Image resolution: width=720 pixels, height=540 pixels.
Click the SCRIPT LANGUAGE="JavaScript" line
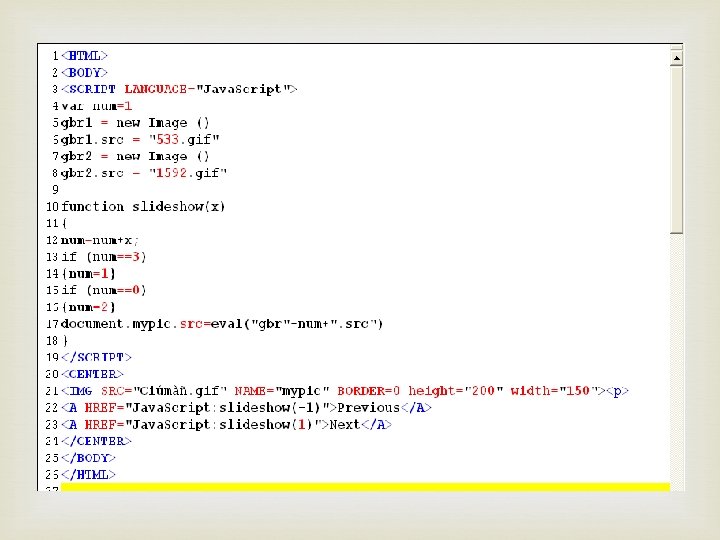pyautogui.click(x=179, y=89)
